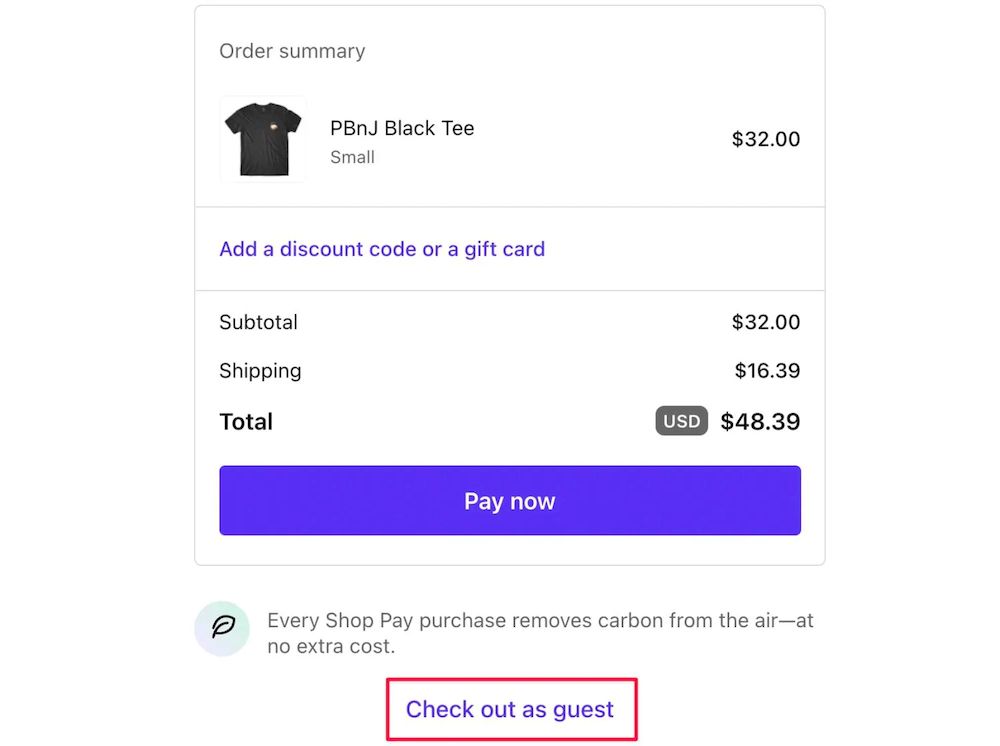1000x746 pixels.
Task: Click the USD currency badge
Action: tap(681, 421)
